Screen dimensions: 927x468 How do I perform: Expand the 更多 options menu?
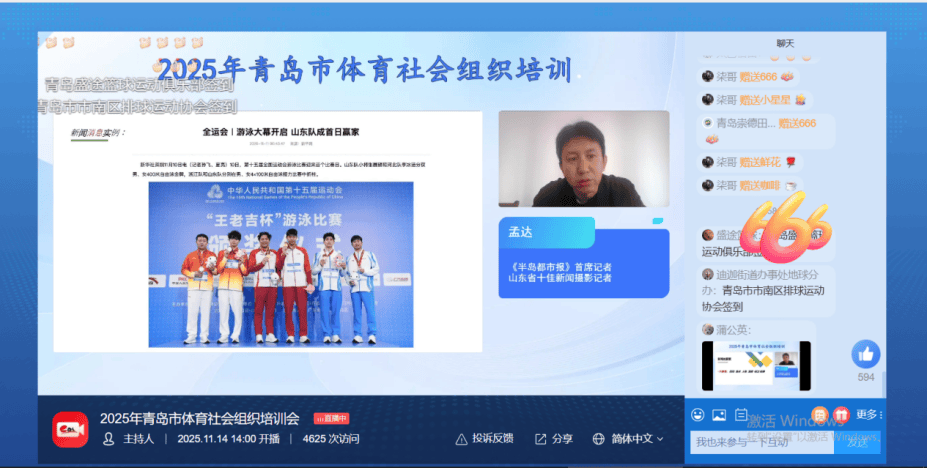[869, 414]
